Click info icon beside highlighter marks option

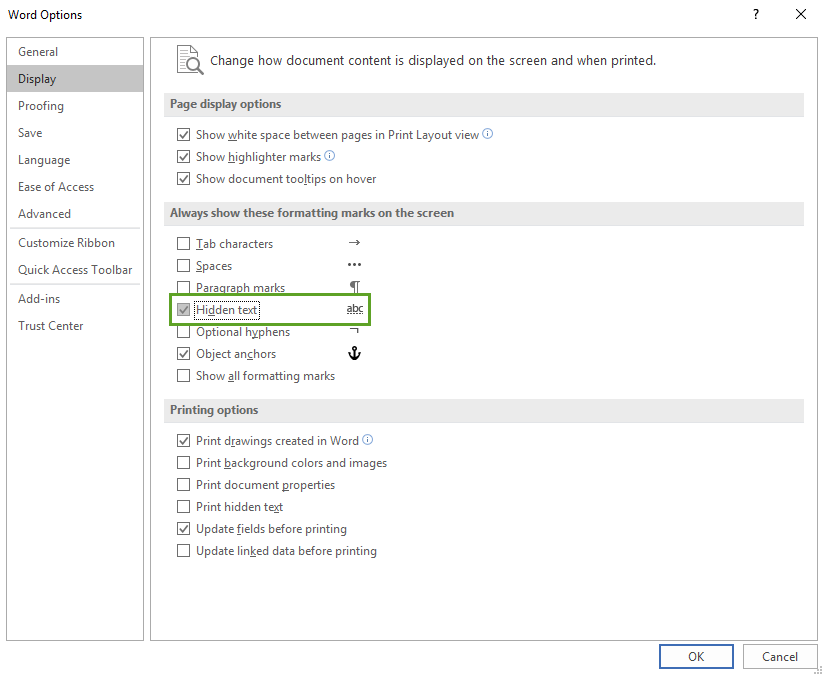(329, 156)
